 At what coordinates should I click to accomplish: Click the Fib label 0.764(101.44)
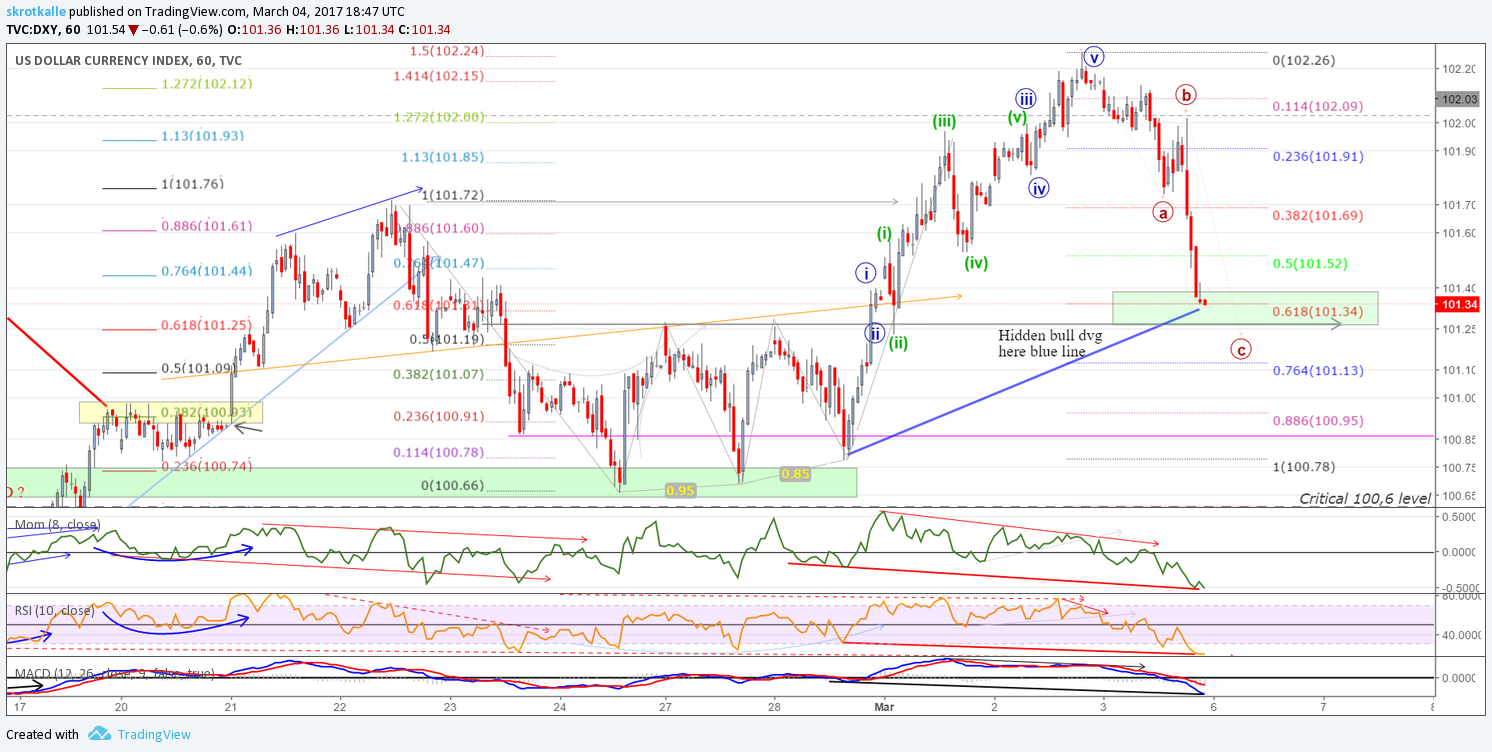(206, 272)
